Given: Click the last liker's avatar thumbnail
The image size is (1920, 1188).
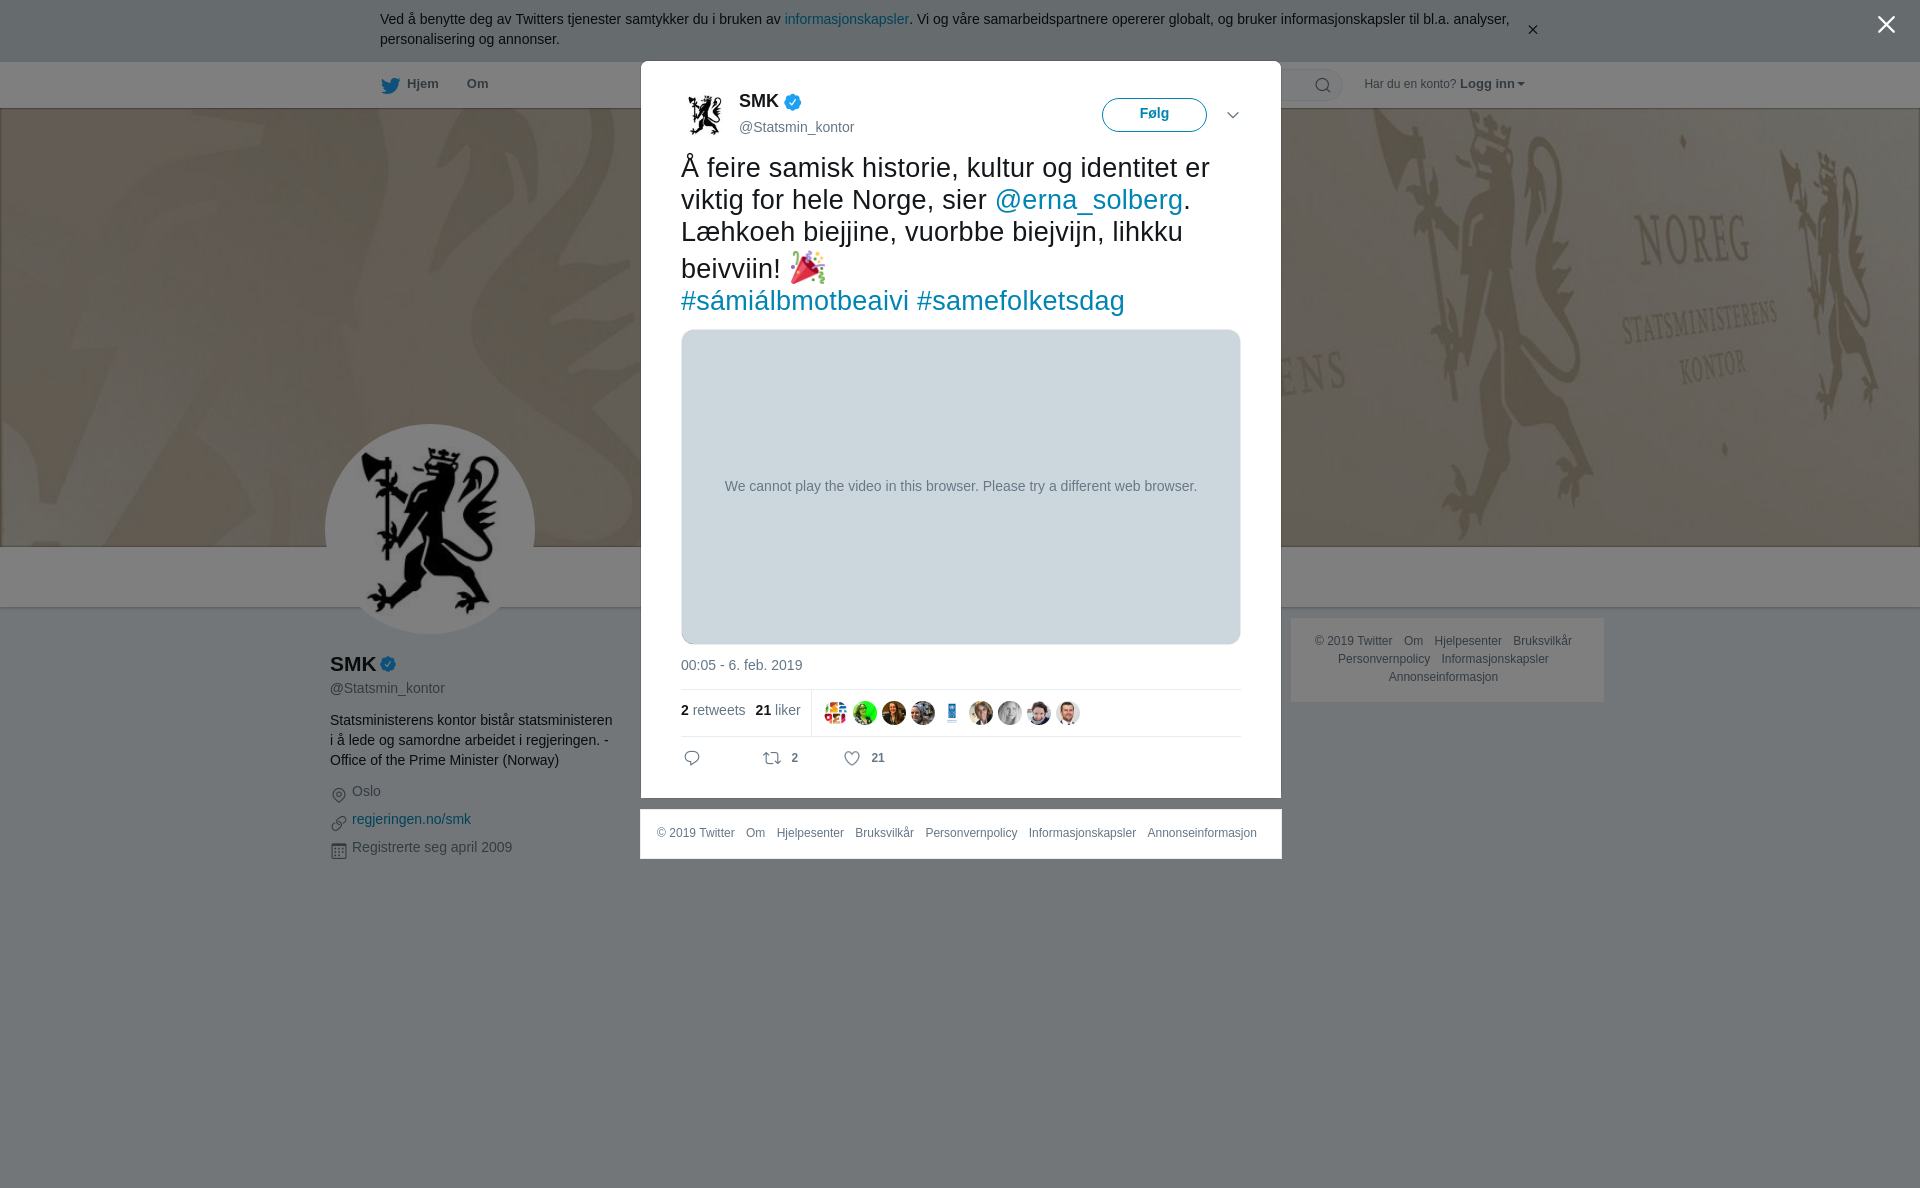Looking at the screenshot, I should tap(1068, 713).
